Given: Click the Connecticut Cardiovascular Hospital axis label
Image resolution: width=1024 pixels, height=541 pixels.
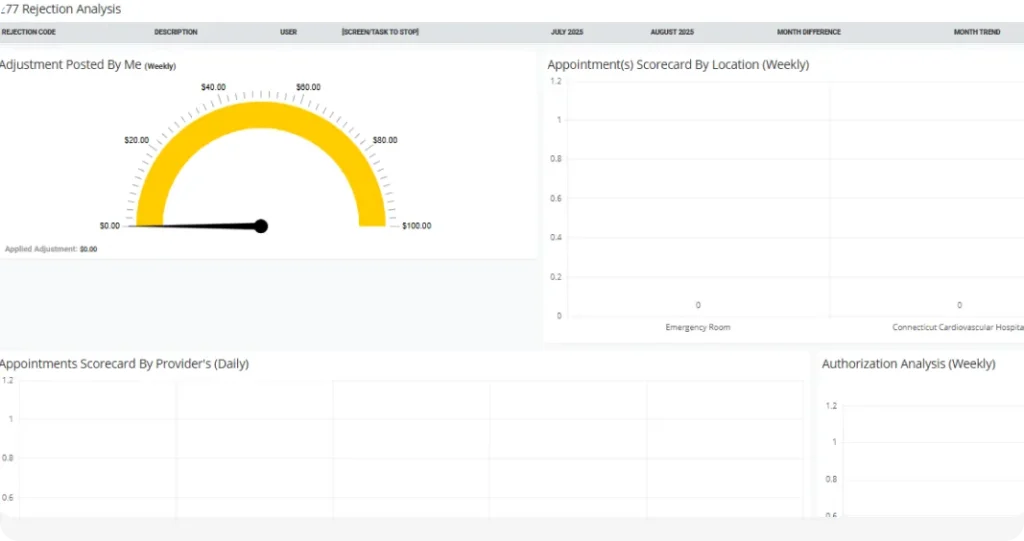Looking at the screenshot, I should (x=958, y=327).
